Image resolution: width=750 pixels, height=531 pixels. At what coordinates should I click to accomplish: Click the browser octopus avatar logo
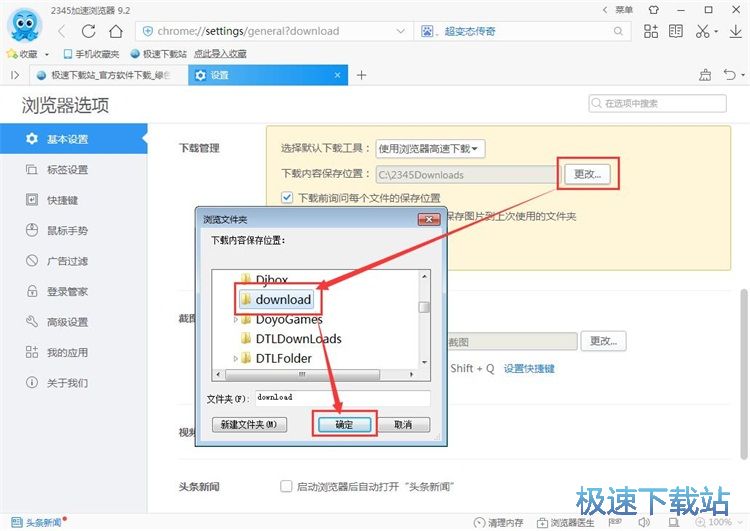pos(24,24)
